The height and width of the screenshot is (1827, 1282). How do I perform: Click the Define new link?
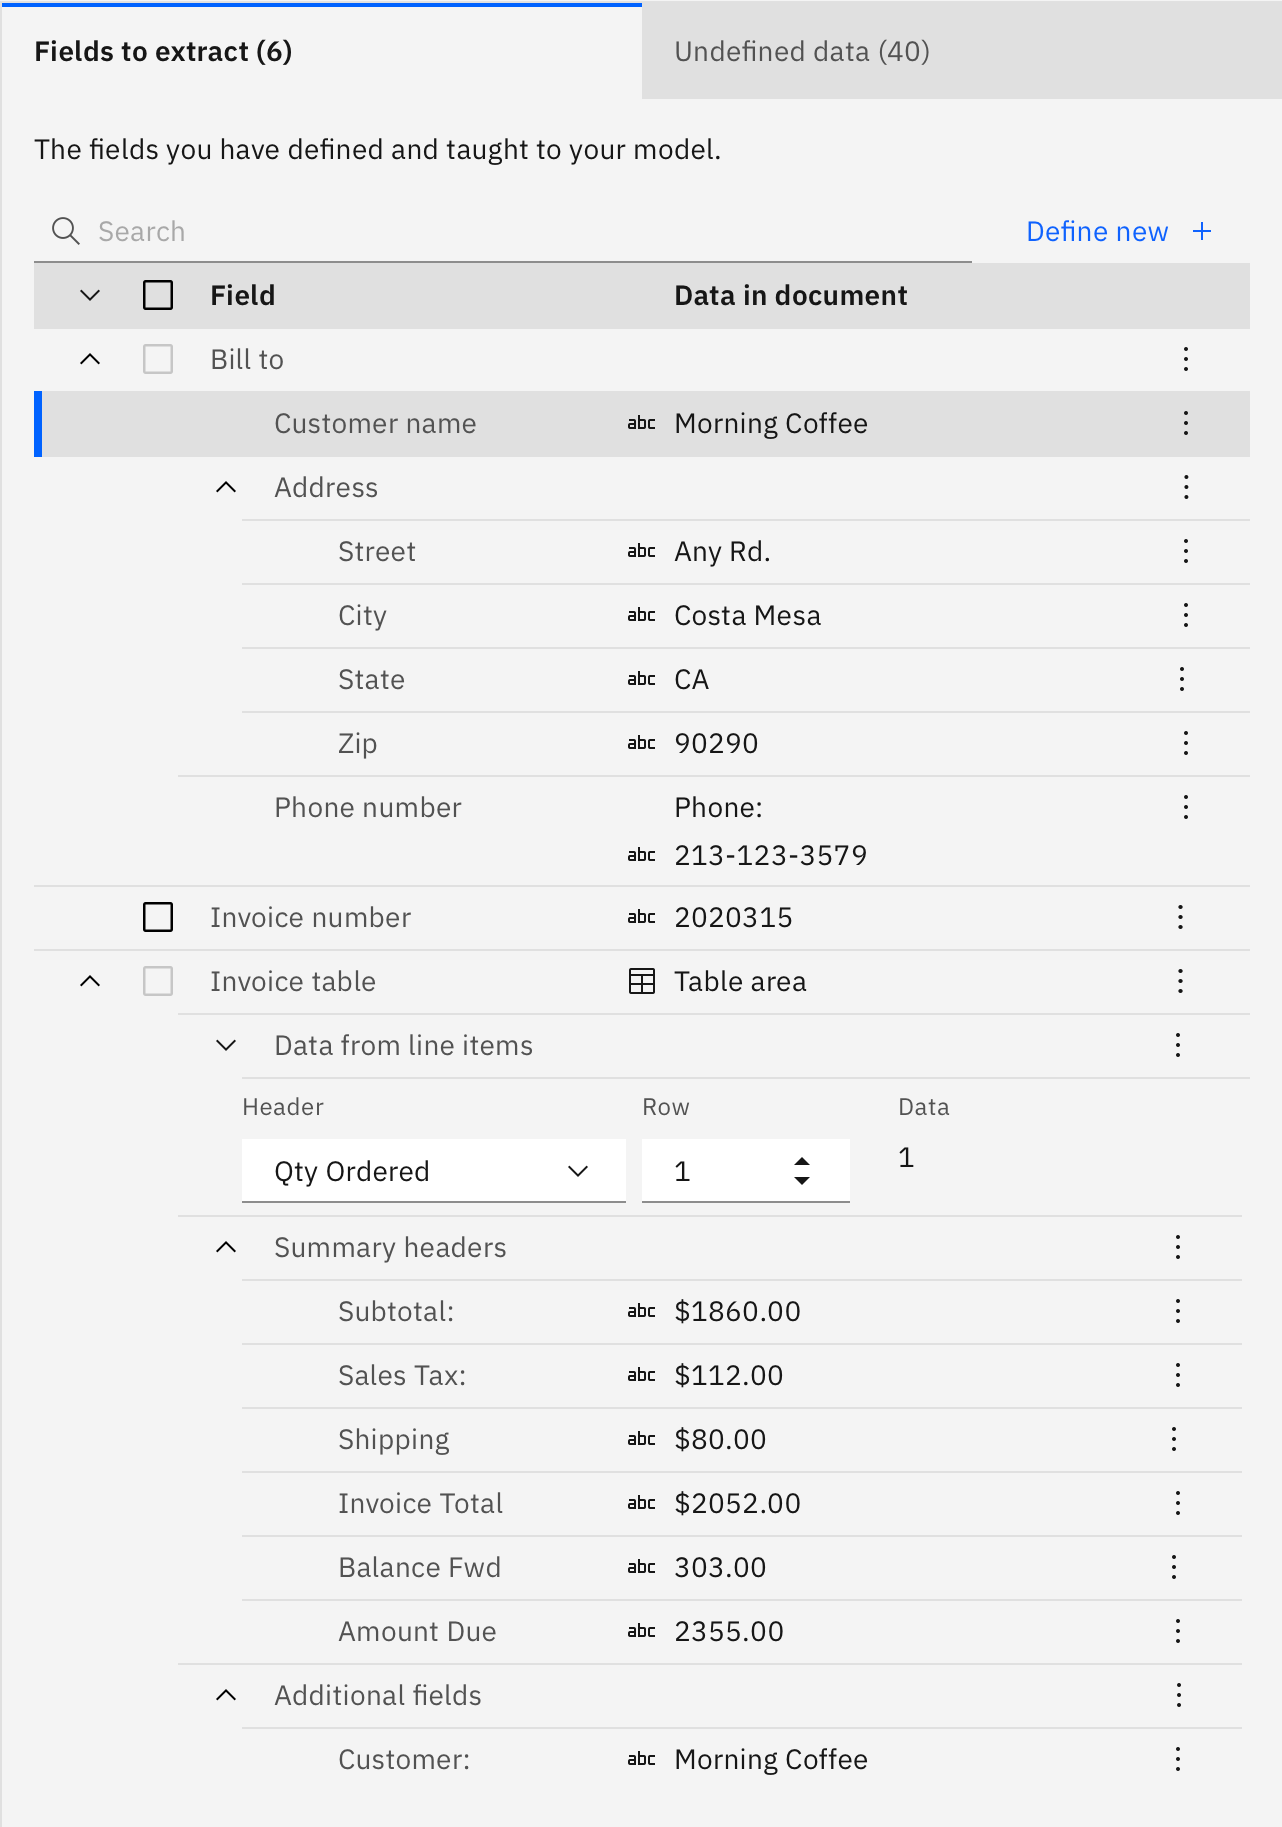click(1096, 231)
